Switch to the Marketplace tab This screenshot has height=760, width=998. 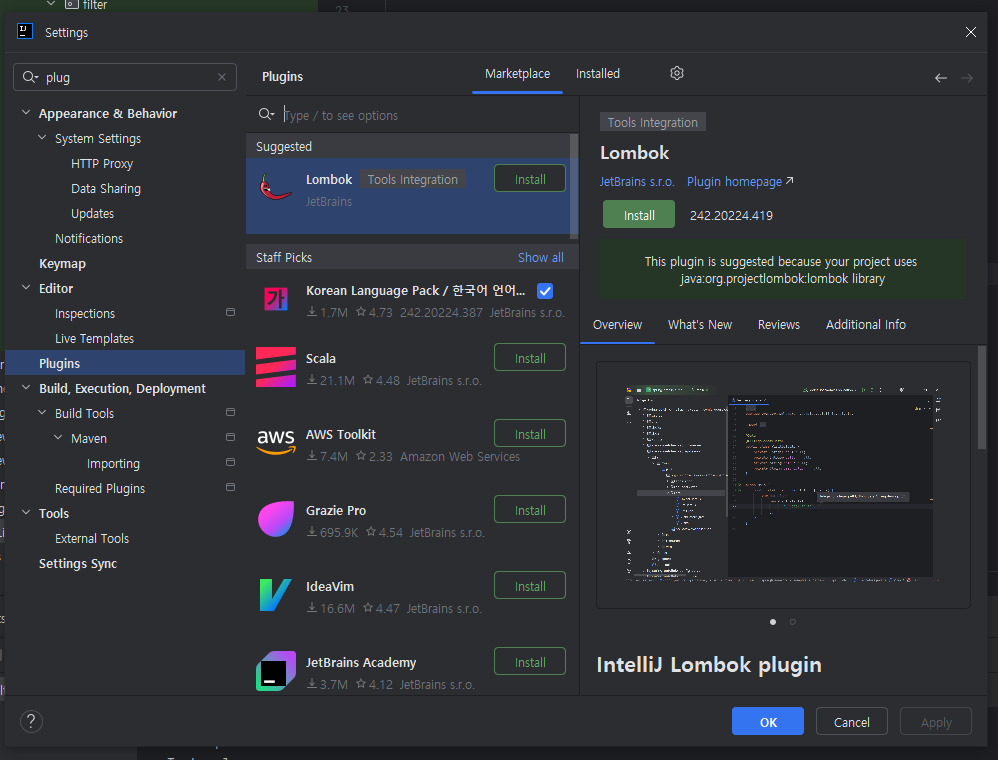(x=517, y=74)
